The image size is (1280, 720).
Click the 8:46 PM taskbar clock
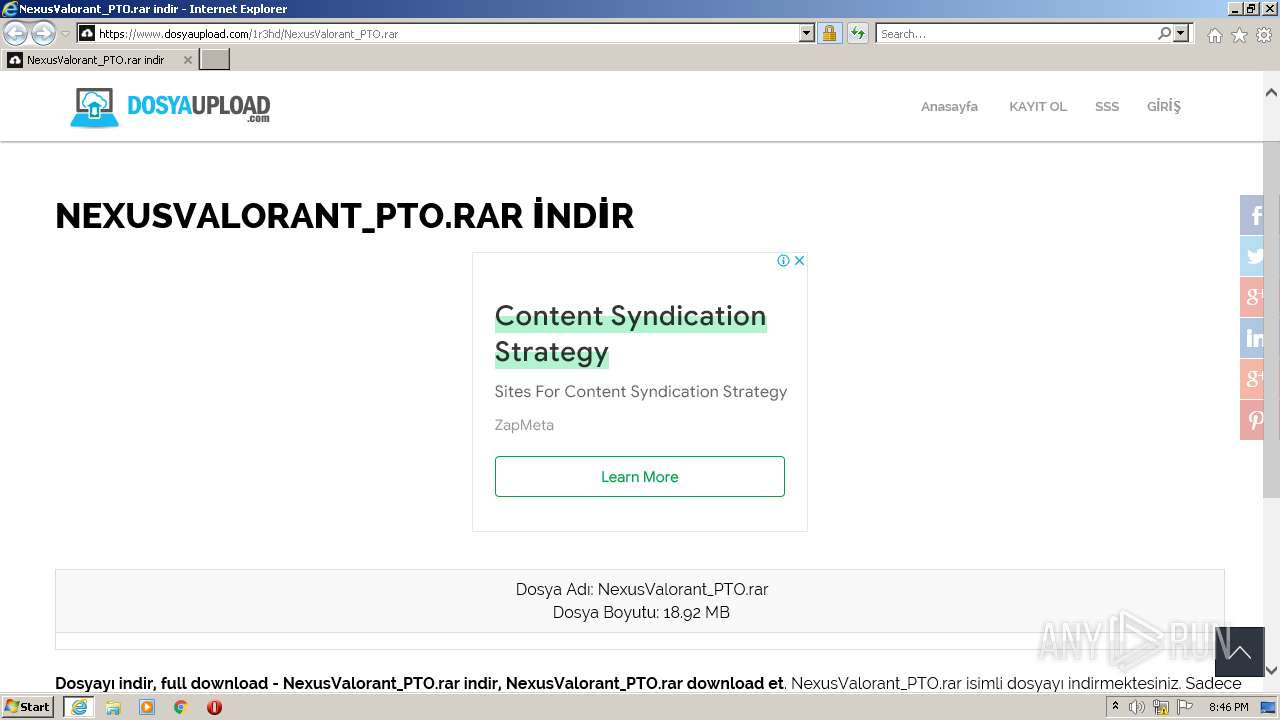click(x=1228, y=707)
